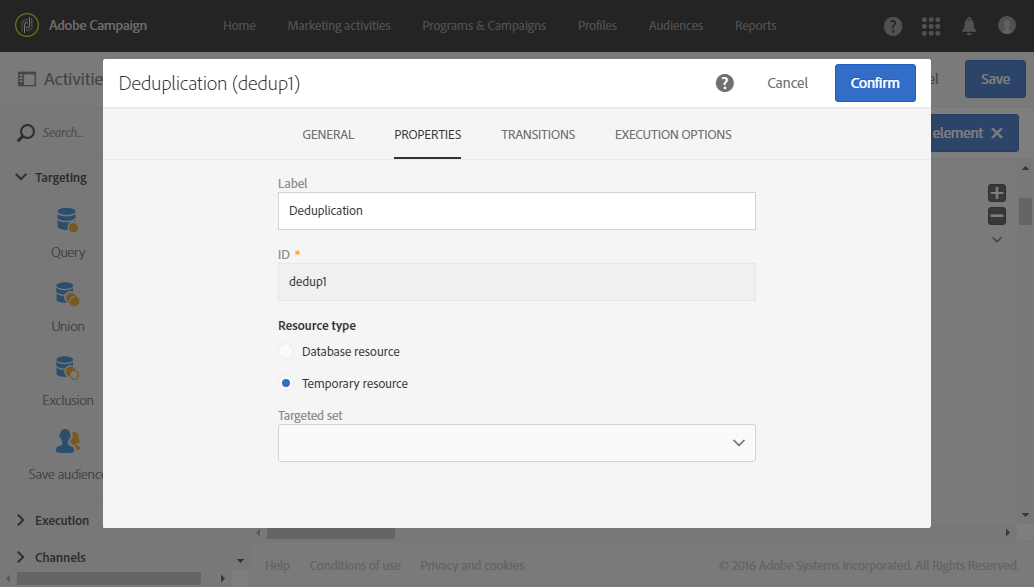
Task: Click the activities panel horizontal scrollbar
Action: tap(109, 578)
